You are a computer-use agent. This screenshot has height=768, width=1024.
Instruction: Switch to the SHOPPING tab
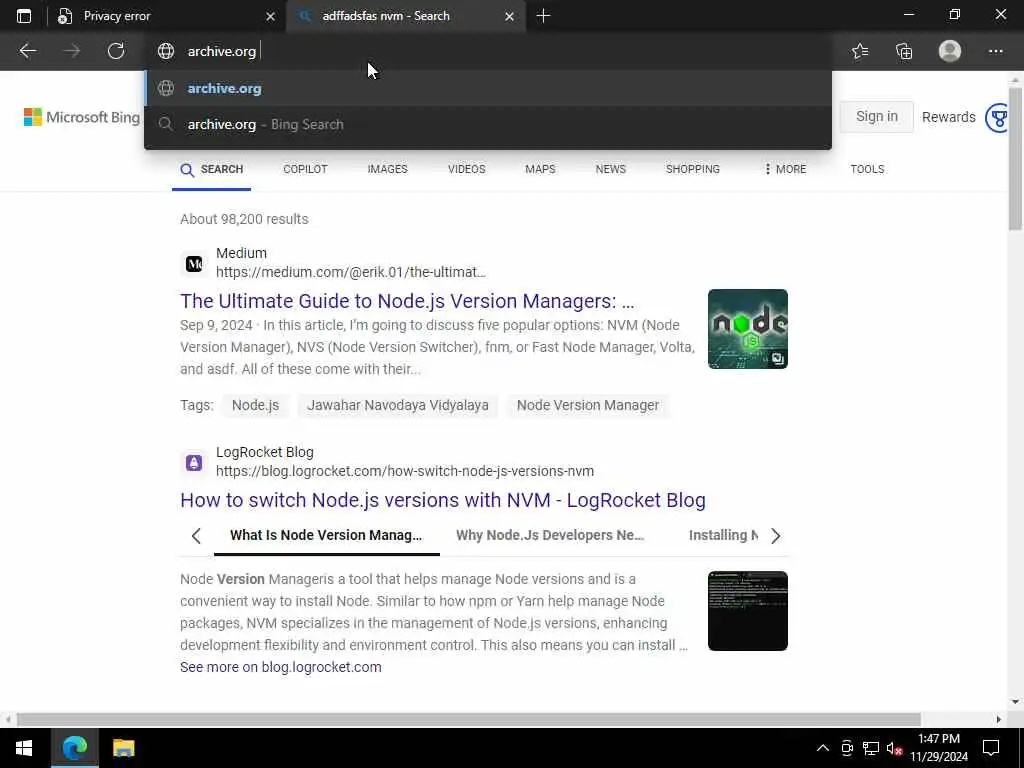click(x=692, y=169)
